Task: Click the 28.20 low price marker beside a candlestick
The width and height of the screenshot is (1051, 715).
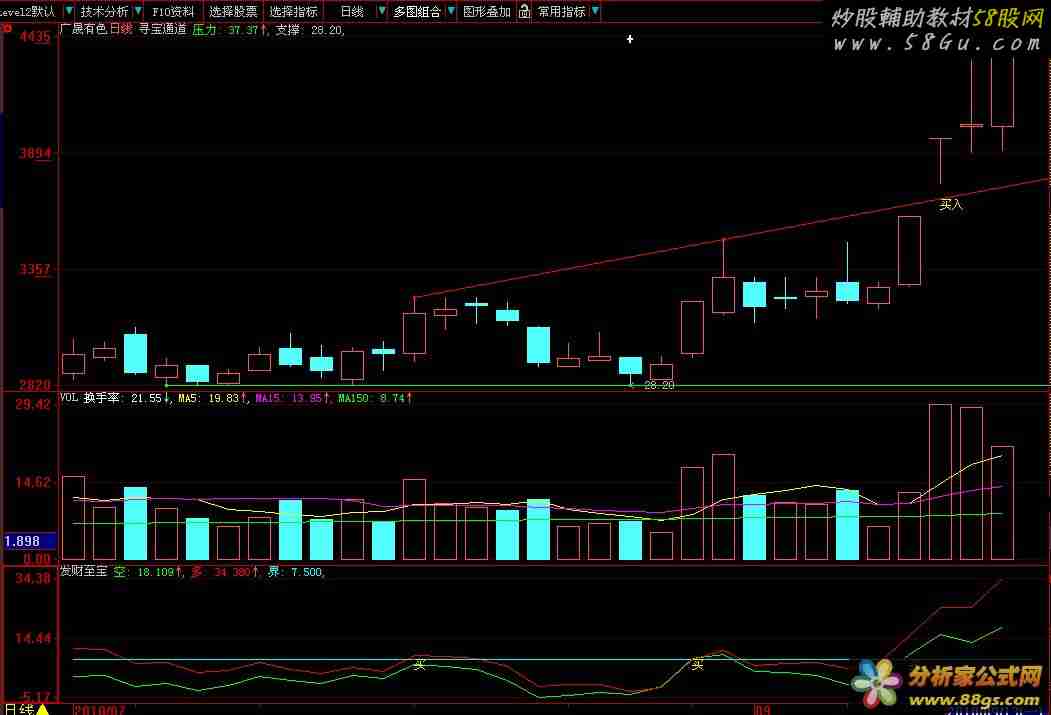Action: coord(659,385)
